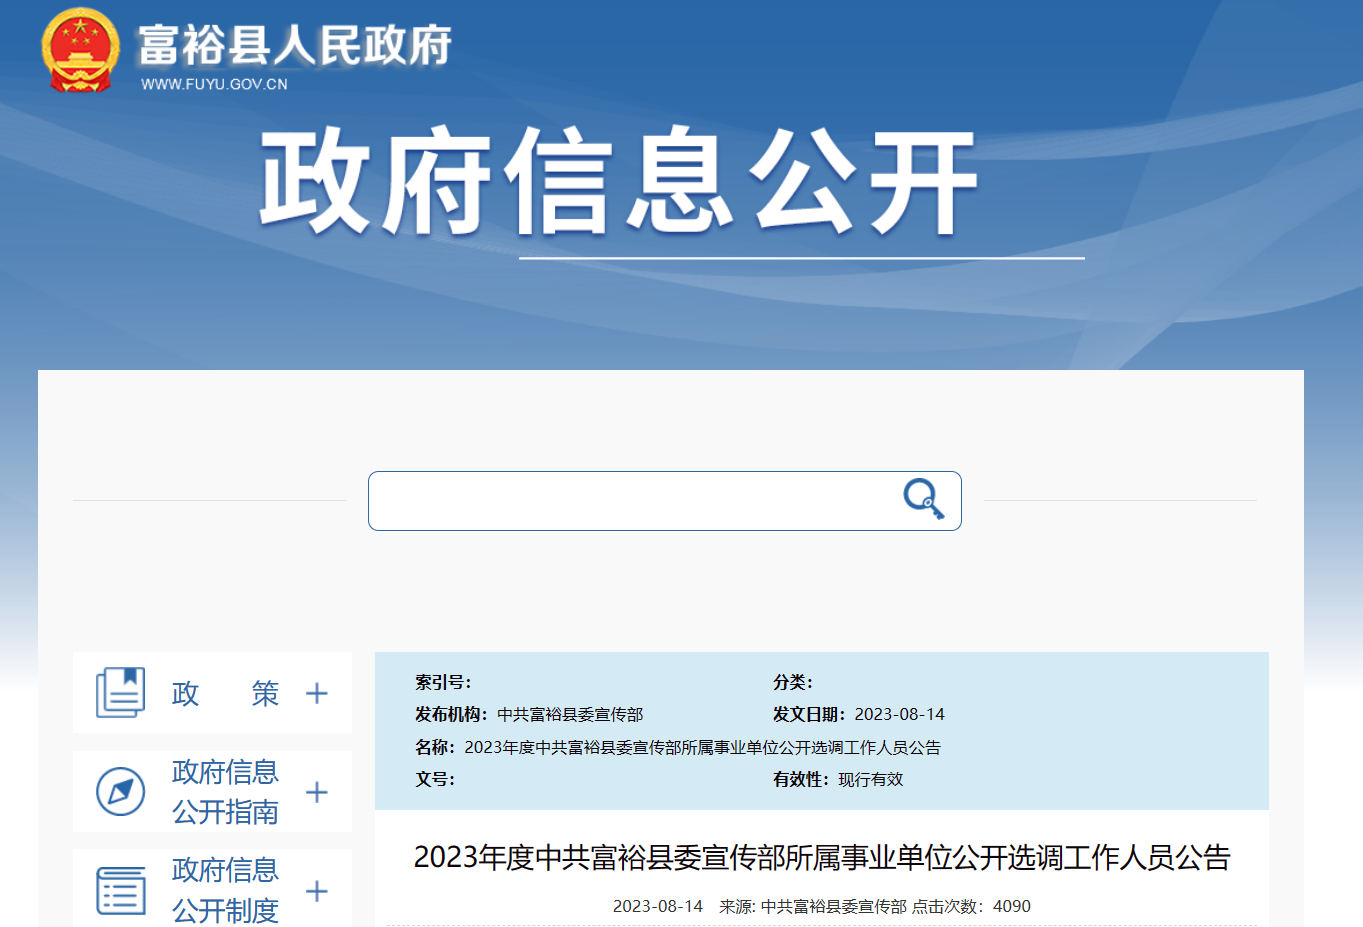Click the 现行有效 validity status

click(x=870, y=779)
